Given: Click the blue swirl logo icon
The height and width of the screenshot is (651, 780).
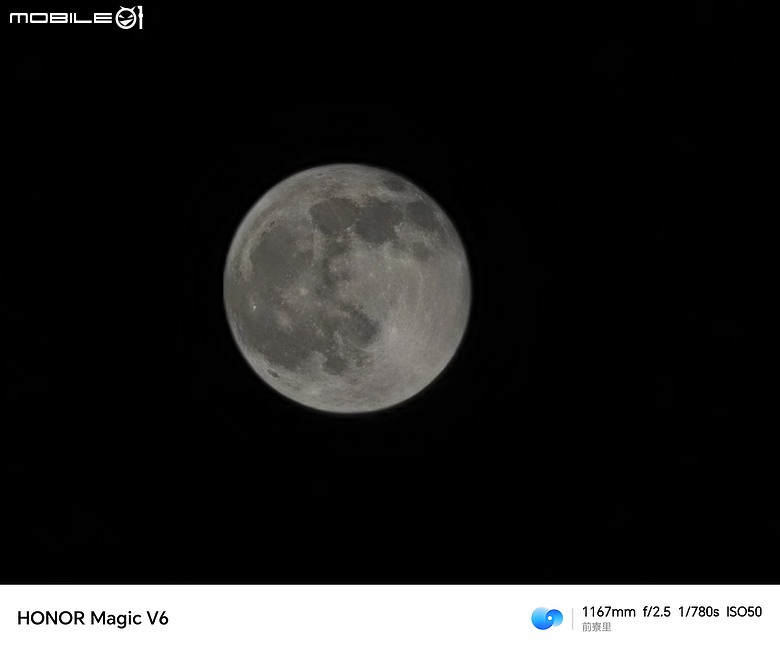Looking at the screenshot, I should pos(547,618).
